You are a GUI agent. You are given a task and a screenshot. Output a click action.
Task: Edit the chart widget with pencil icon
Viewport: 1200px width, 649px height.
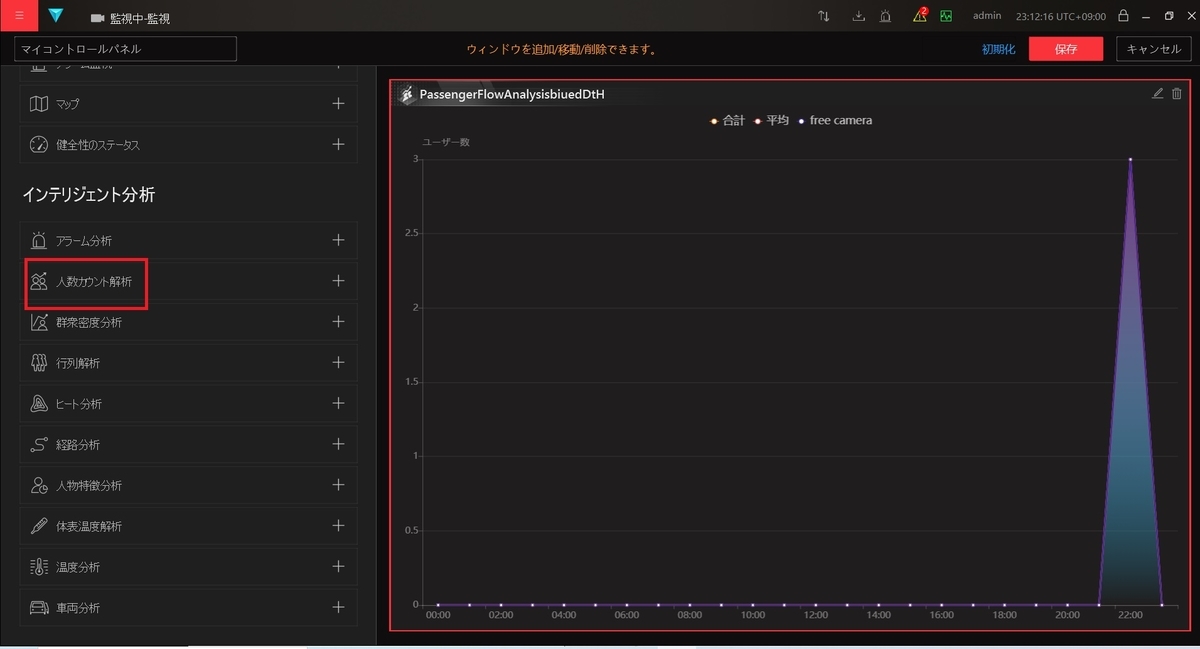(x=1158, y=94)
